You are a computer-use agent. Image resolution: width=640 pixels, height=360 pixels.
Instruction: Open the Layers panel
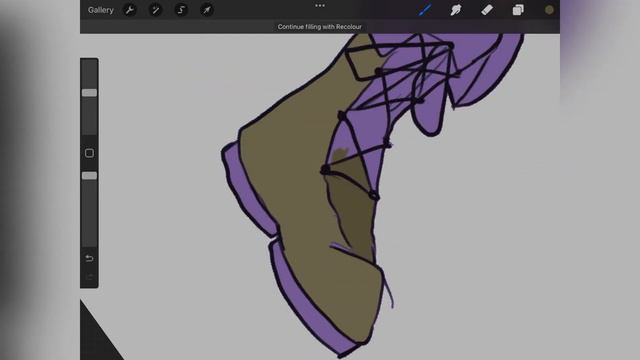coord(518,10)
